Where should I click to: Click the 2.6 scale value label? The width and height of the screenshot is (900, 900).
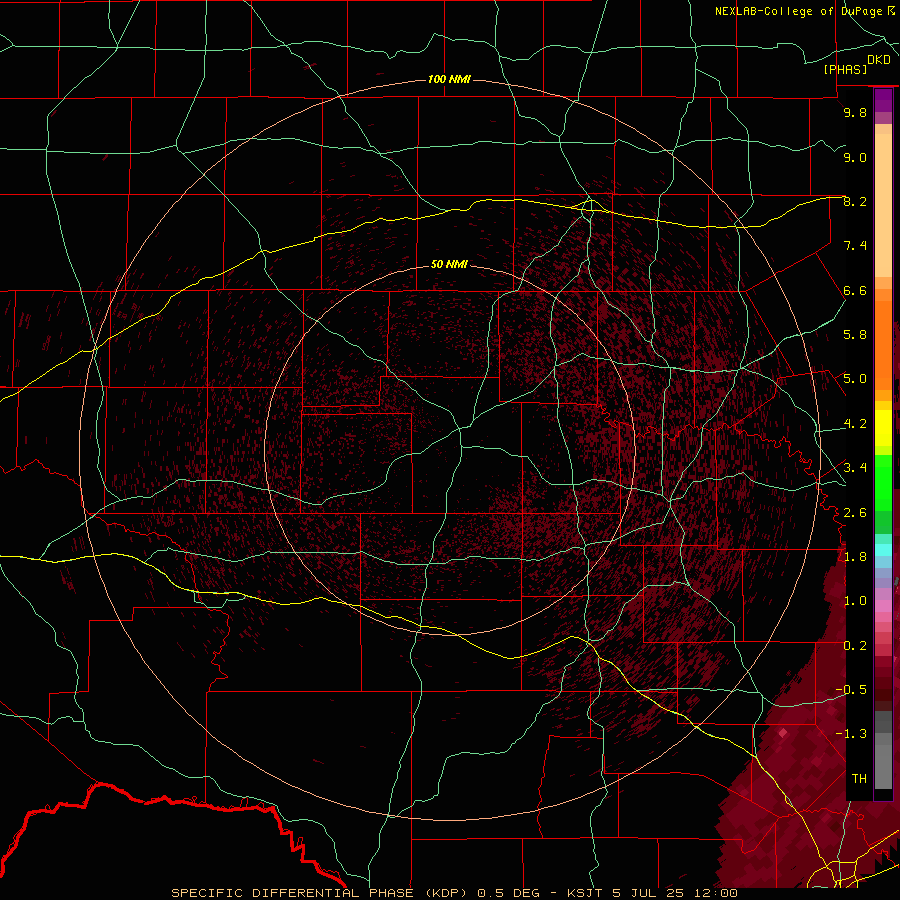point(855,513)
